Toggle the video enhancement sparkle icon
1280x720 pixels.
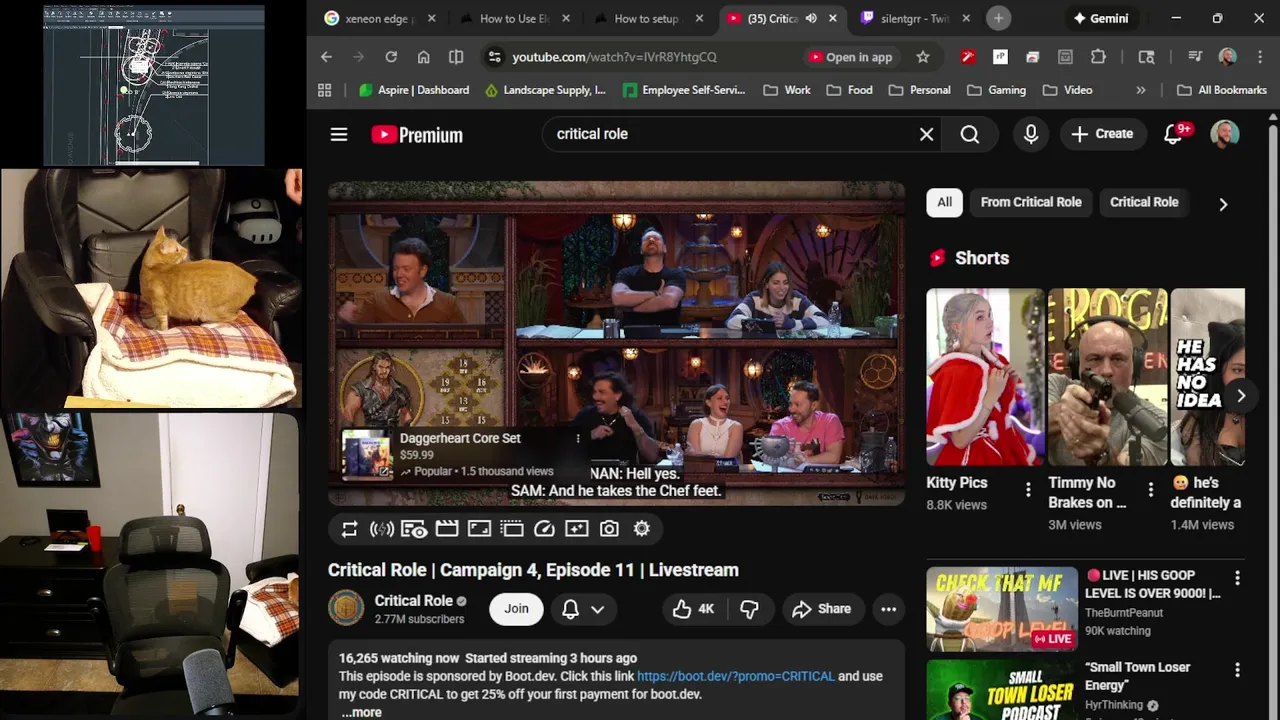pyautogui.click(x=577, y=529)
